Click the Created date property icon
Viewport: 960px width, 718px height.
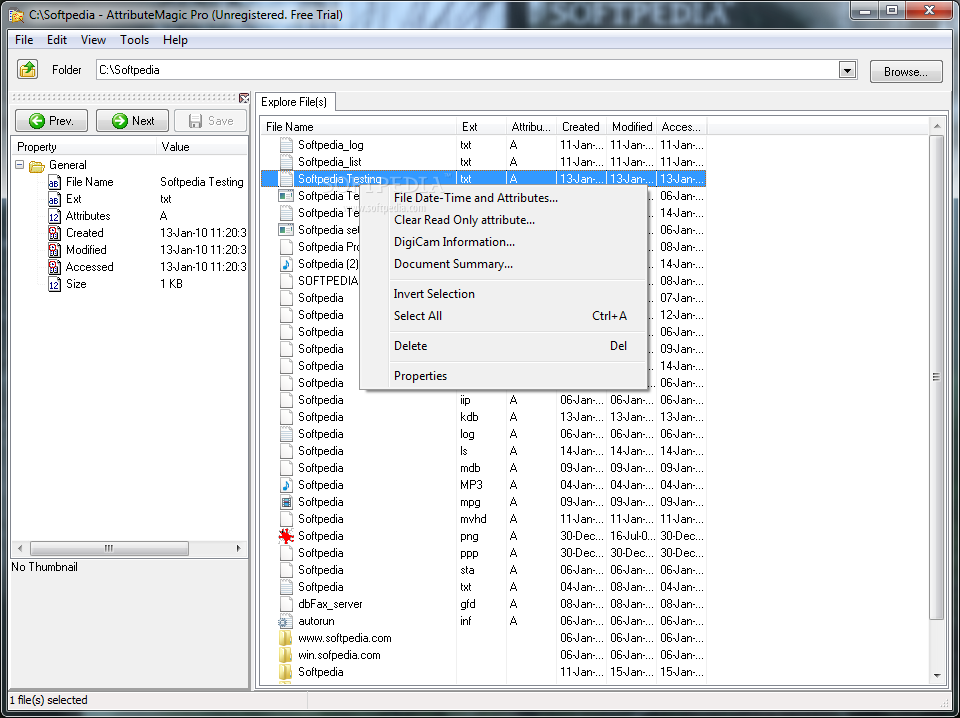point(54,233)
